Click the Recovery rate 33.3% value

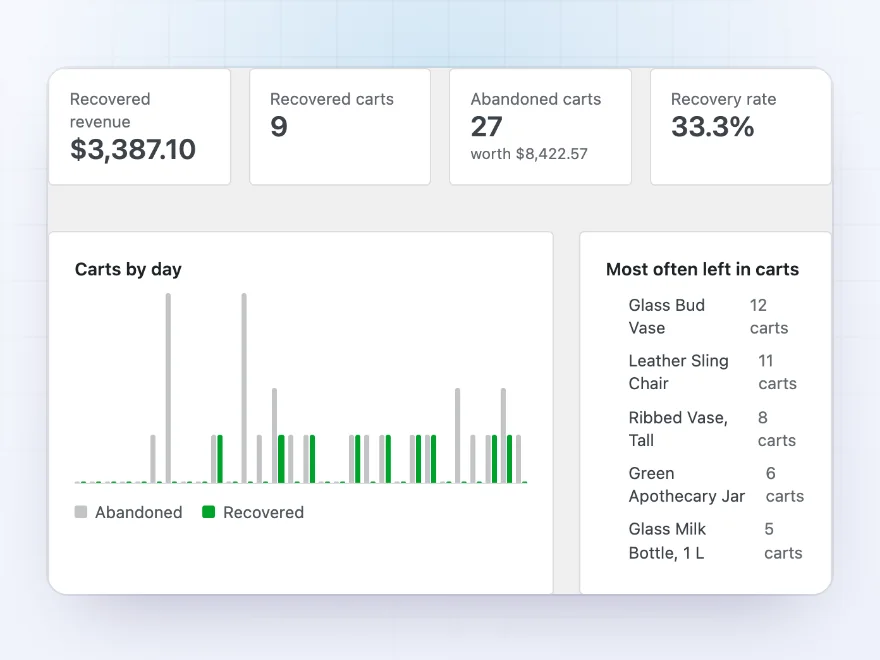tap(712, 126)
